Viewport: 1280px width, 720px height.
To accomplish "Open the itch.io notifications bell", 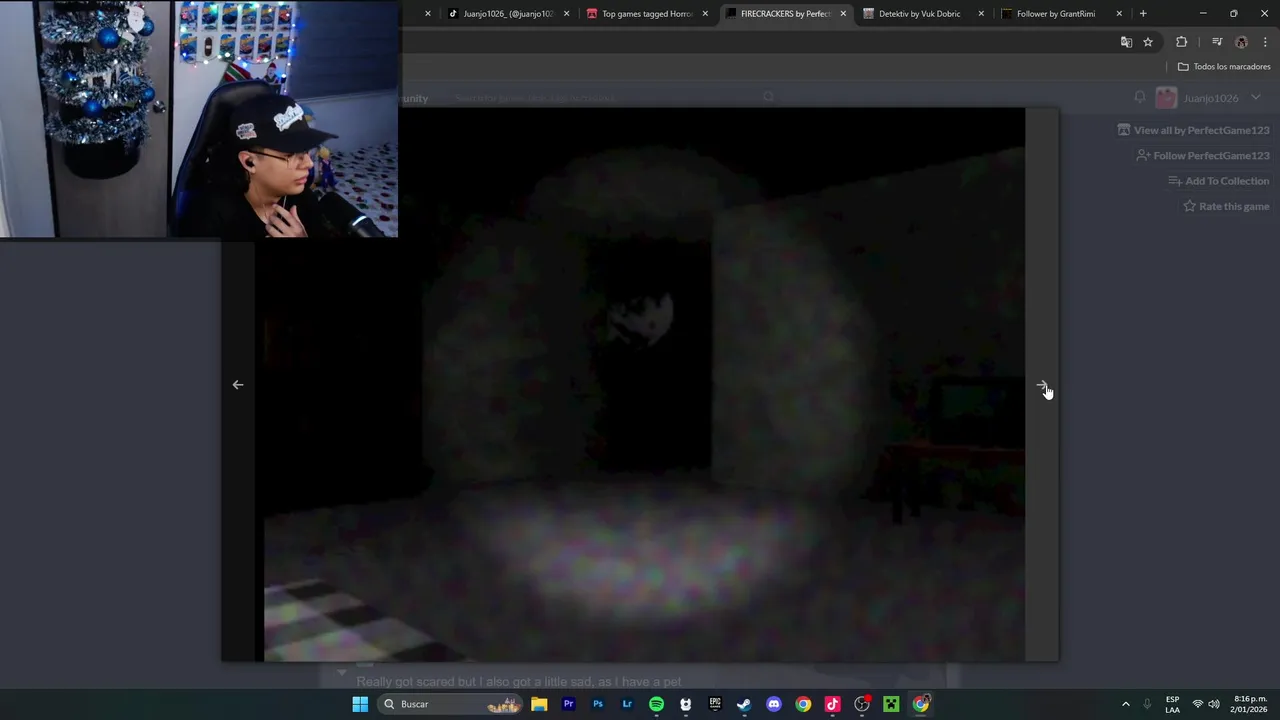I will [1140, 97].
